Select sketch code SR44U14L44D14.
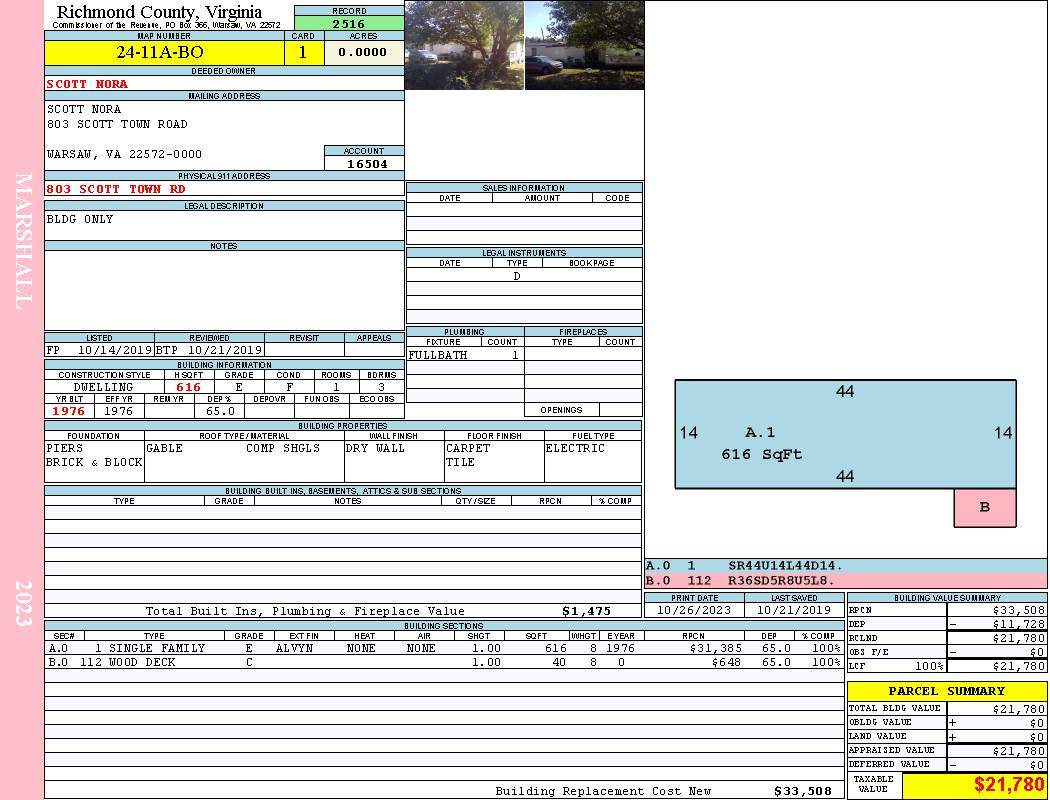1050x800 pixels. coord(785,566)
